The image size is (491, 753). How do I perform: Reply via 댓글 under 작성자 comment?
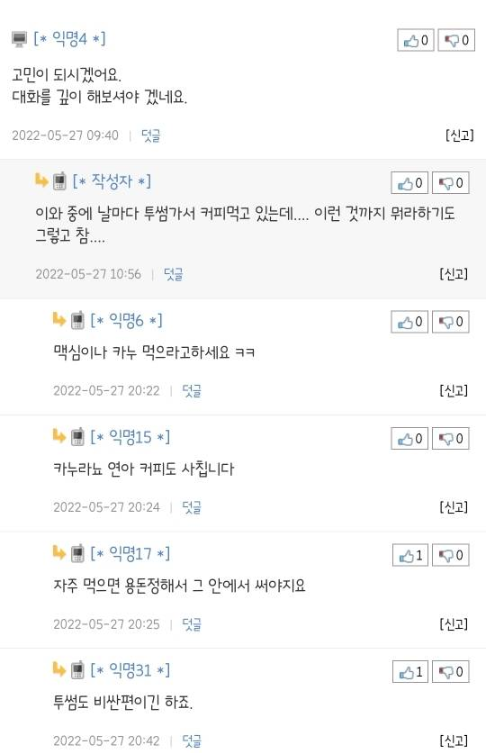[173, 274]
